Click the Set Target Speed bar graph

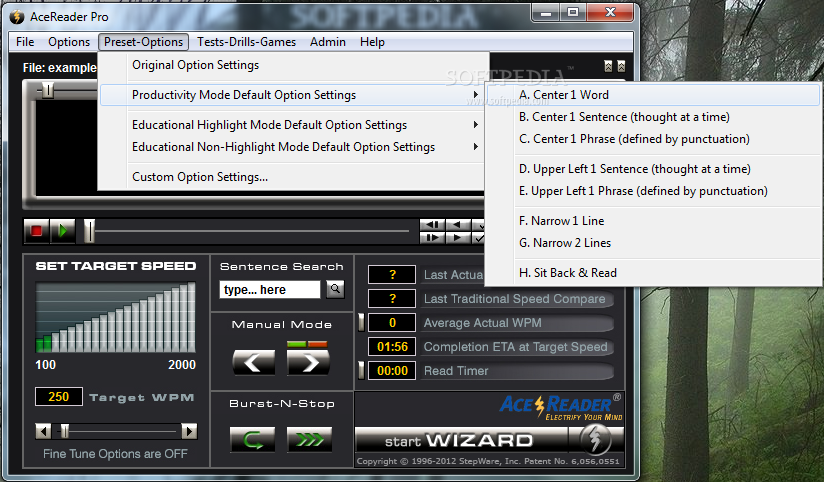point(116,317)
